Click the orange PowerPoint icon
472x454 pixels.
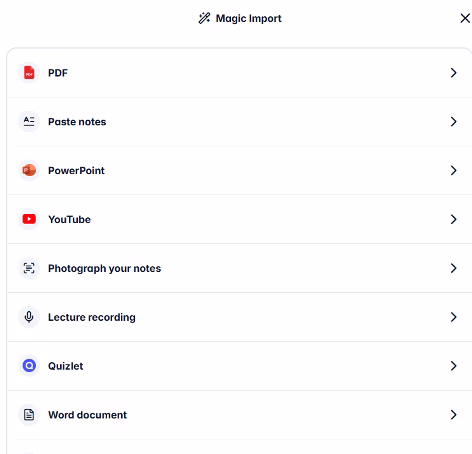click(29, 170)
